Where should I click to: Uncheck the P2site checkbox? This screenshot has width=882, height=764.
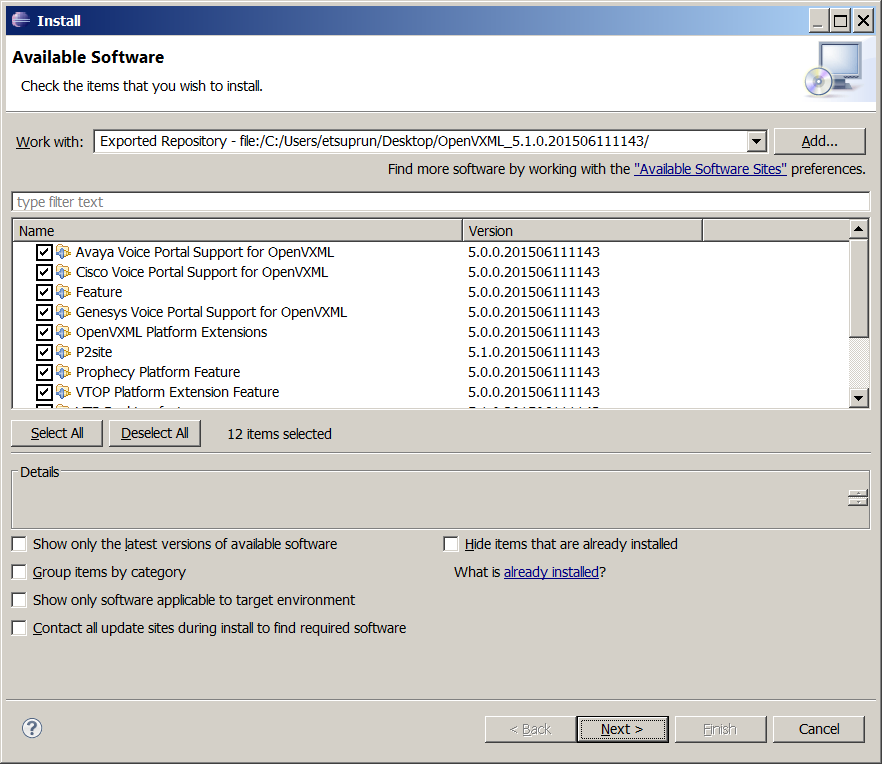44,352
